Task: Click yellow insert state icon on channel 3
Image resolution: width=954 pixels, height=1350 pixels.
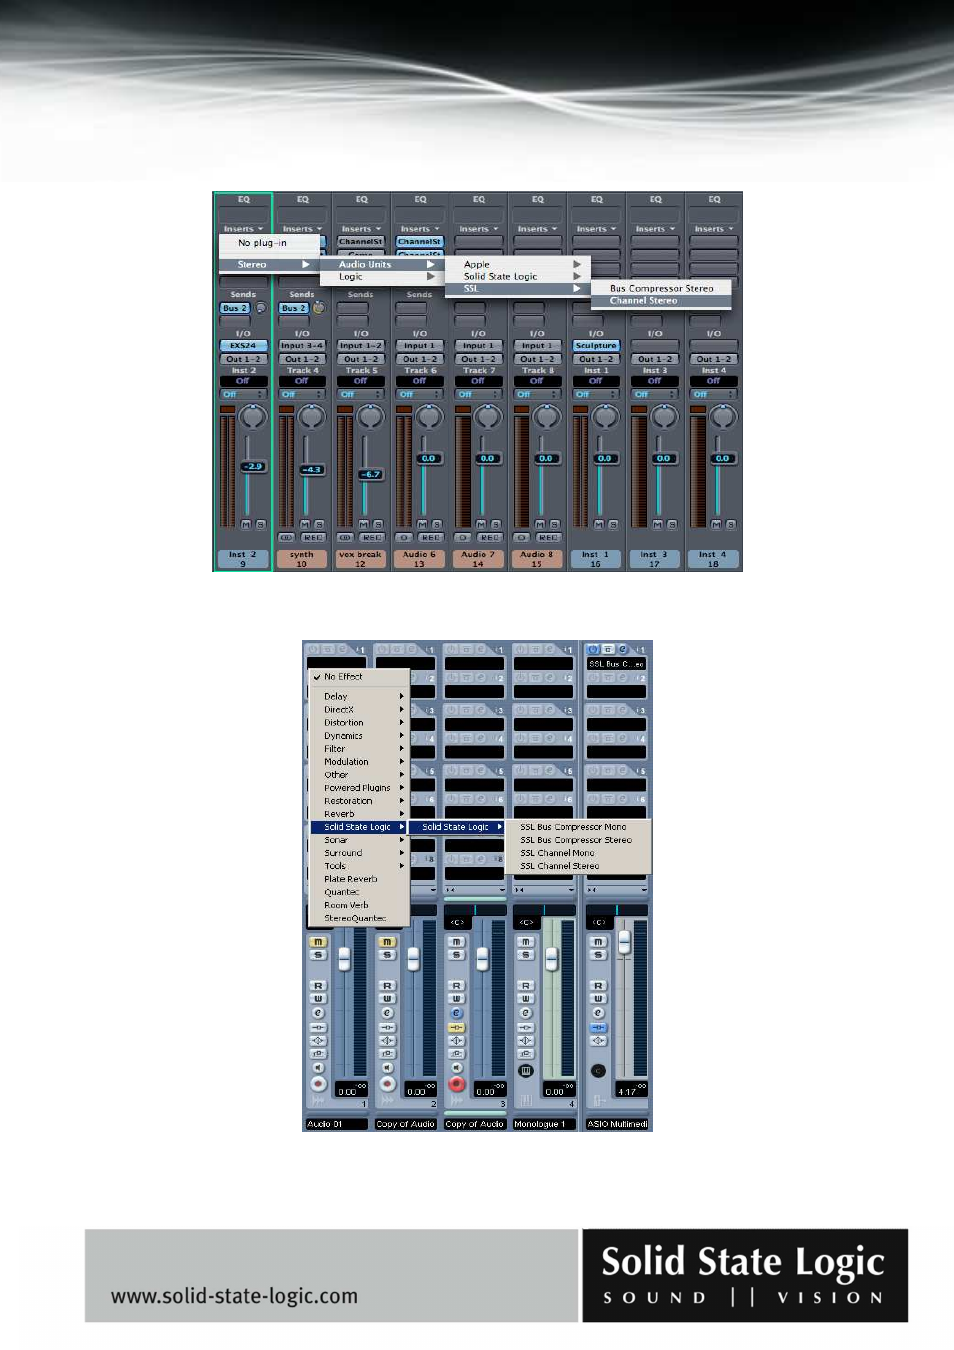Action: pyautogui.click(x=456, y=1027)
